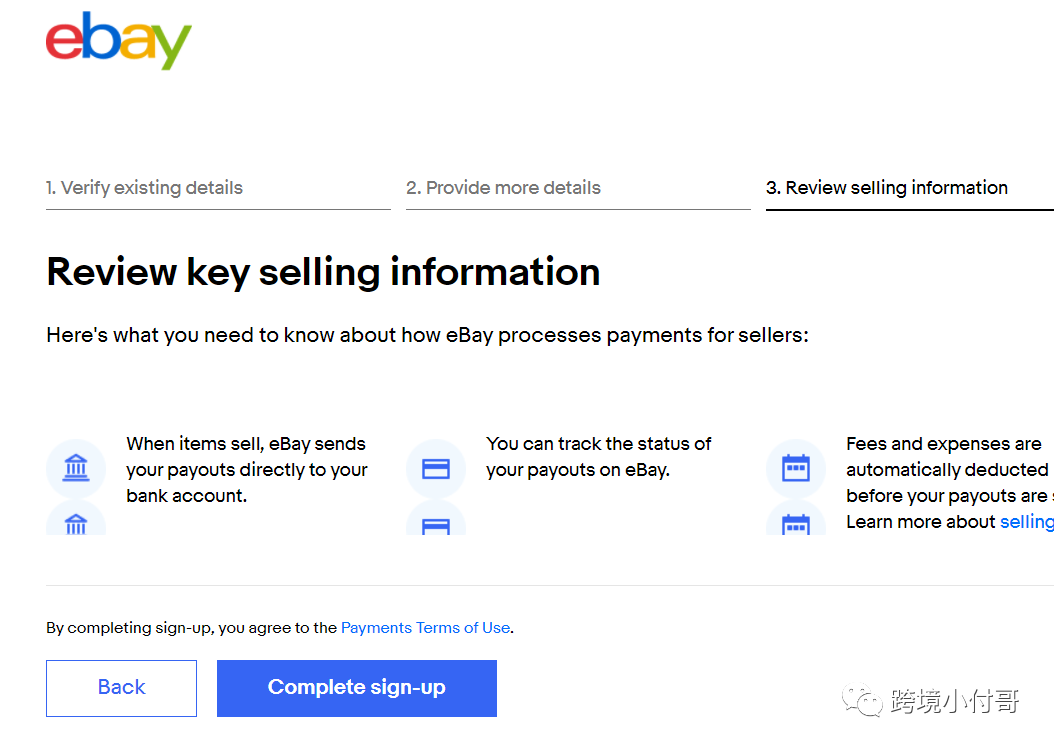Select step 3 Review selling information
Viewport: 1054px width, 748px height.
[887, 188]
